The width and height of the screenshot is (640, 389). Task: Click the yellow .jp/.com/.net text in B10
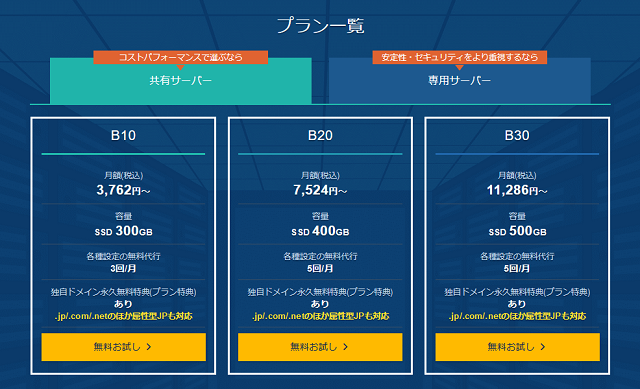click(x=123, y=316)
